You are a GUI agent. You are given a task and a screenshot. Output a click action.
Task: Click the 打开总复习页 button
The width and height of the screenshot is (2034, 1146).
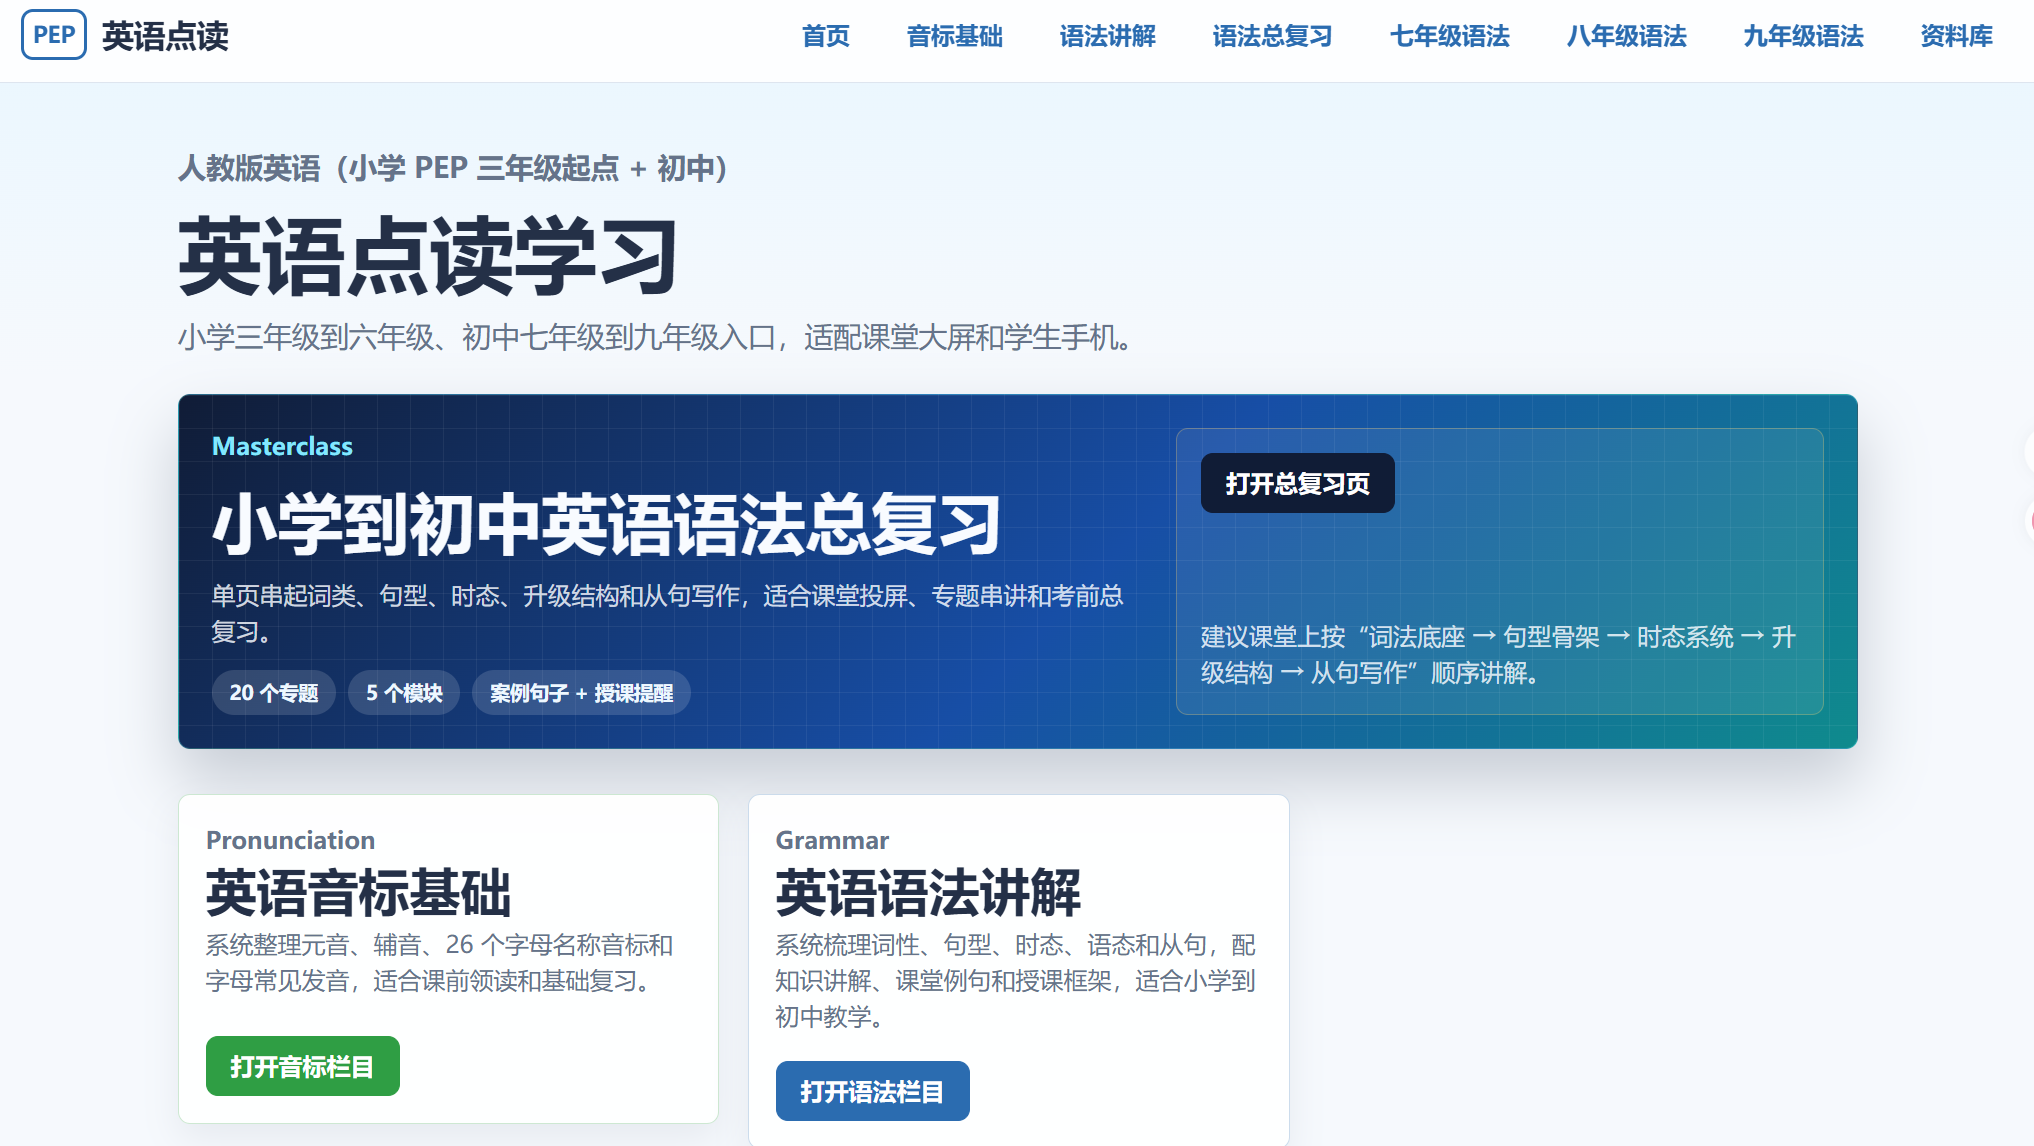tap(1298, 483)
